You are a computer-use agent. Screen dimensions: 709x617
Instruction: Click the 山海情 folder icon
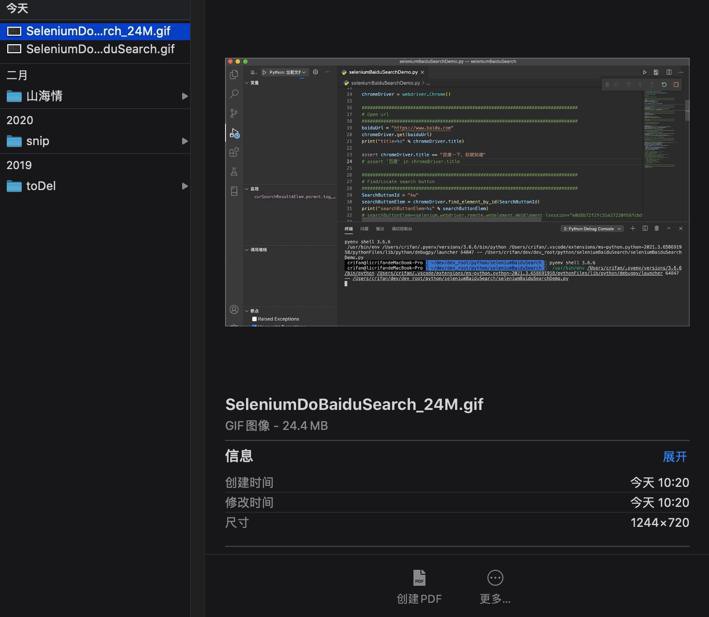[x=14, y=96]
